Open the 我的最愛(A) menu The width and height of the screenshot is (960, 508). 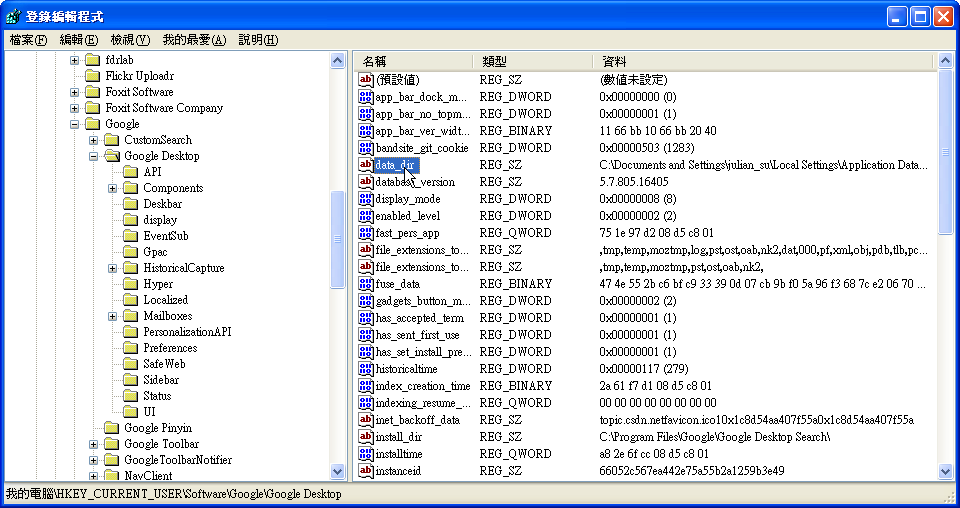(x=194, y=40)
